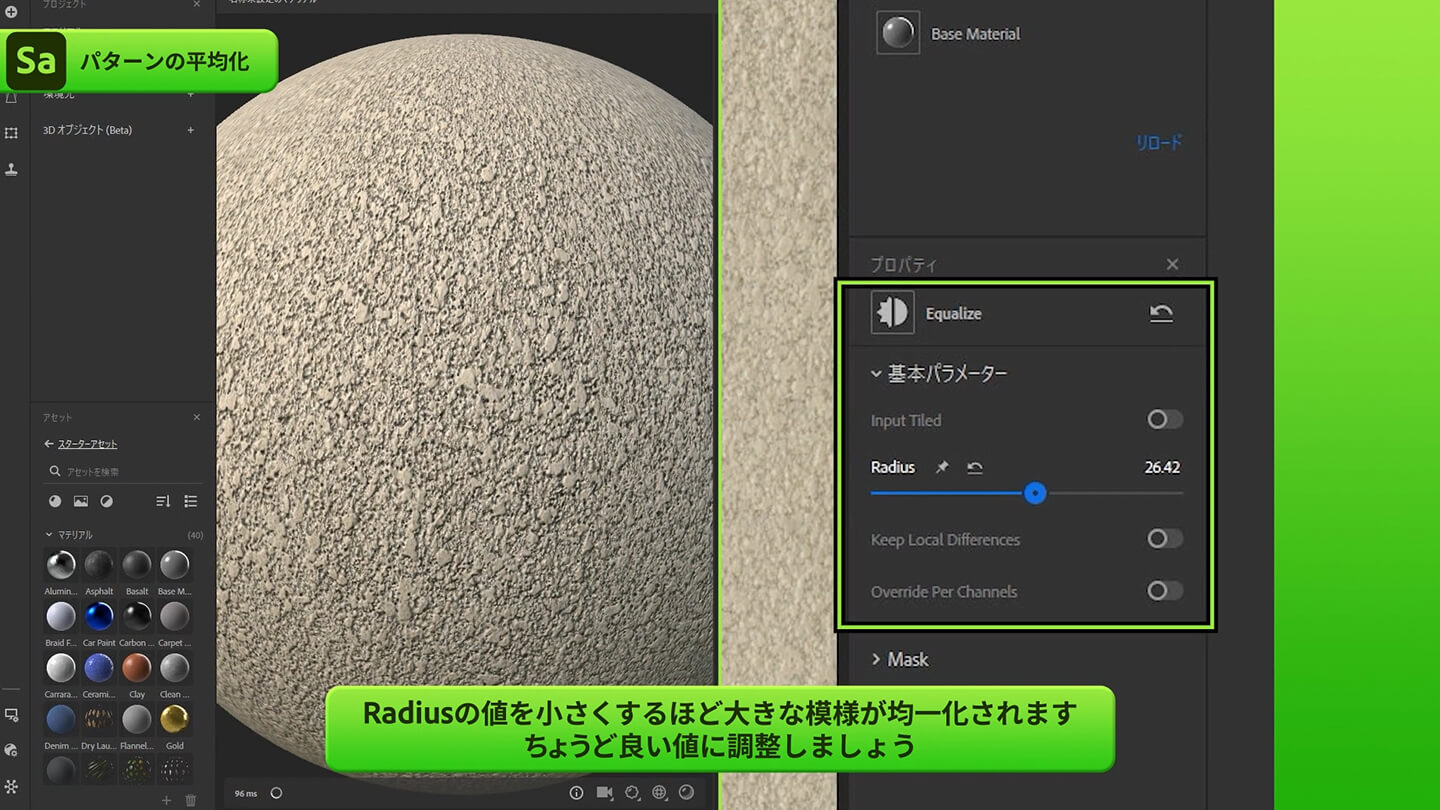This screenshot has height=810, width=1440.
Task: Click the asset search field
Action: pos(125,471)
